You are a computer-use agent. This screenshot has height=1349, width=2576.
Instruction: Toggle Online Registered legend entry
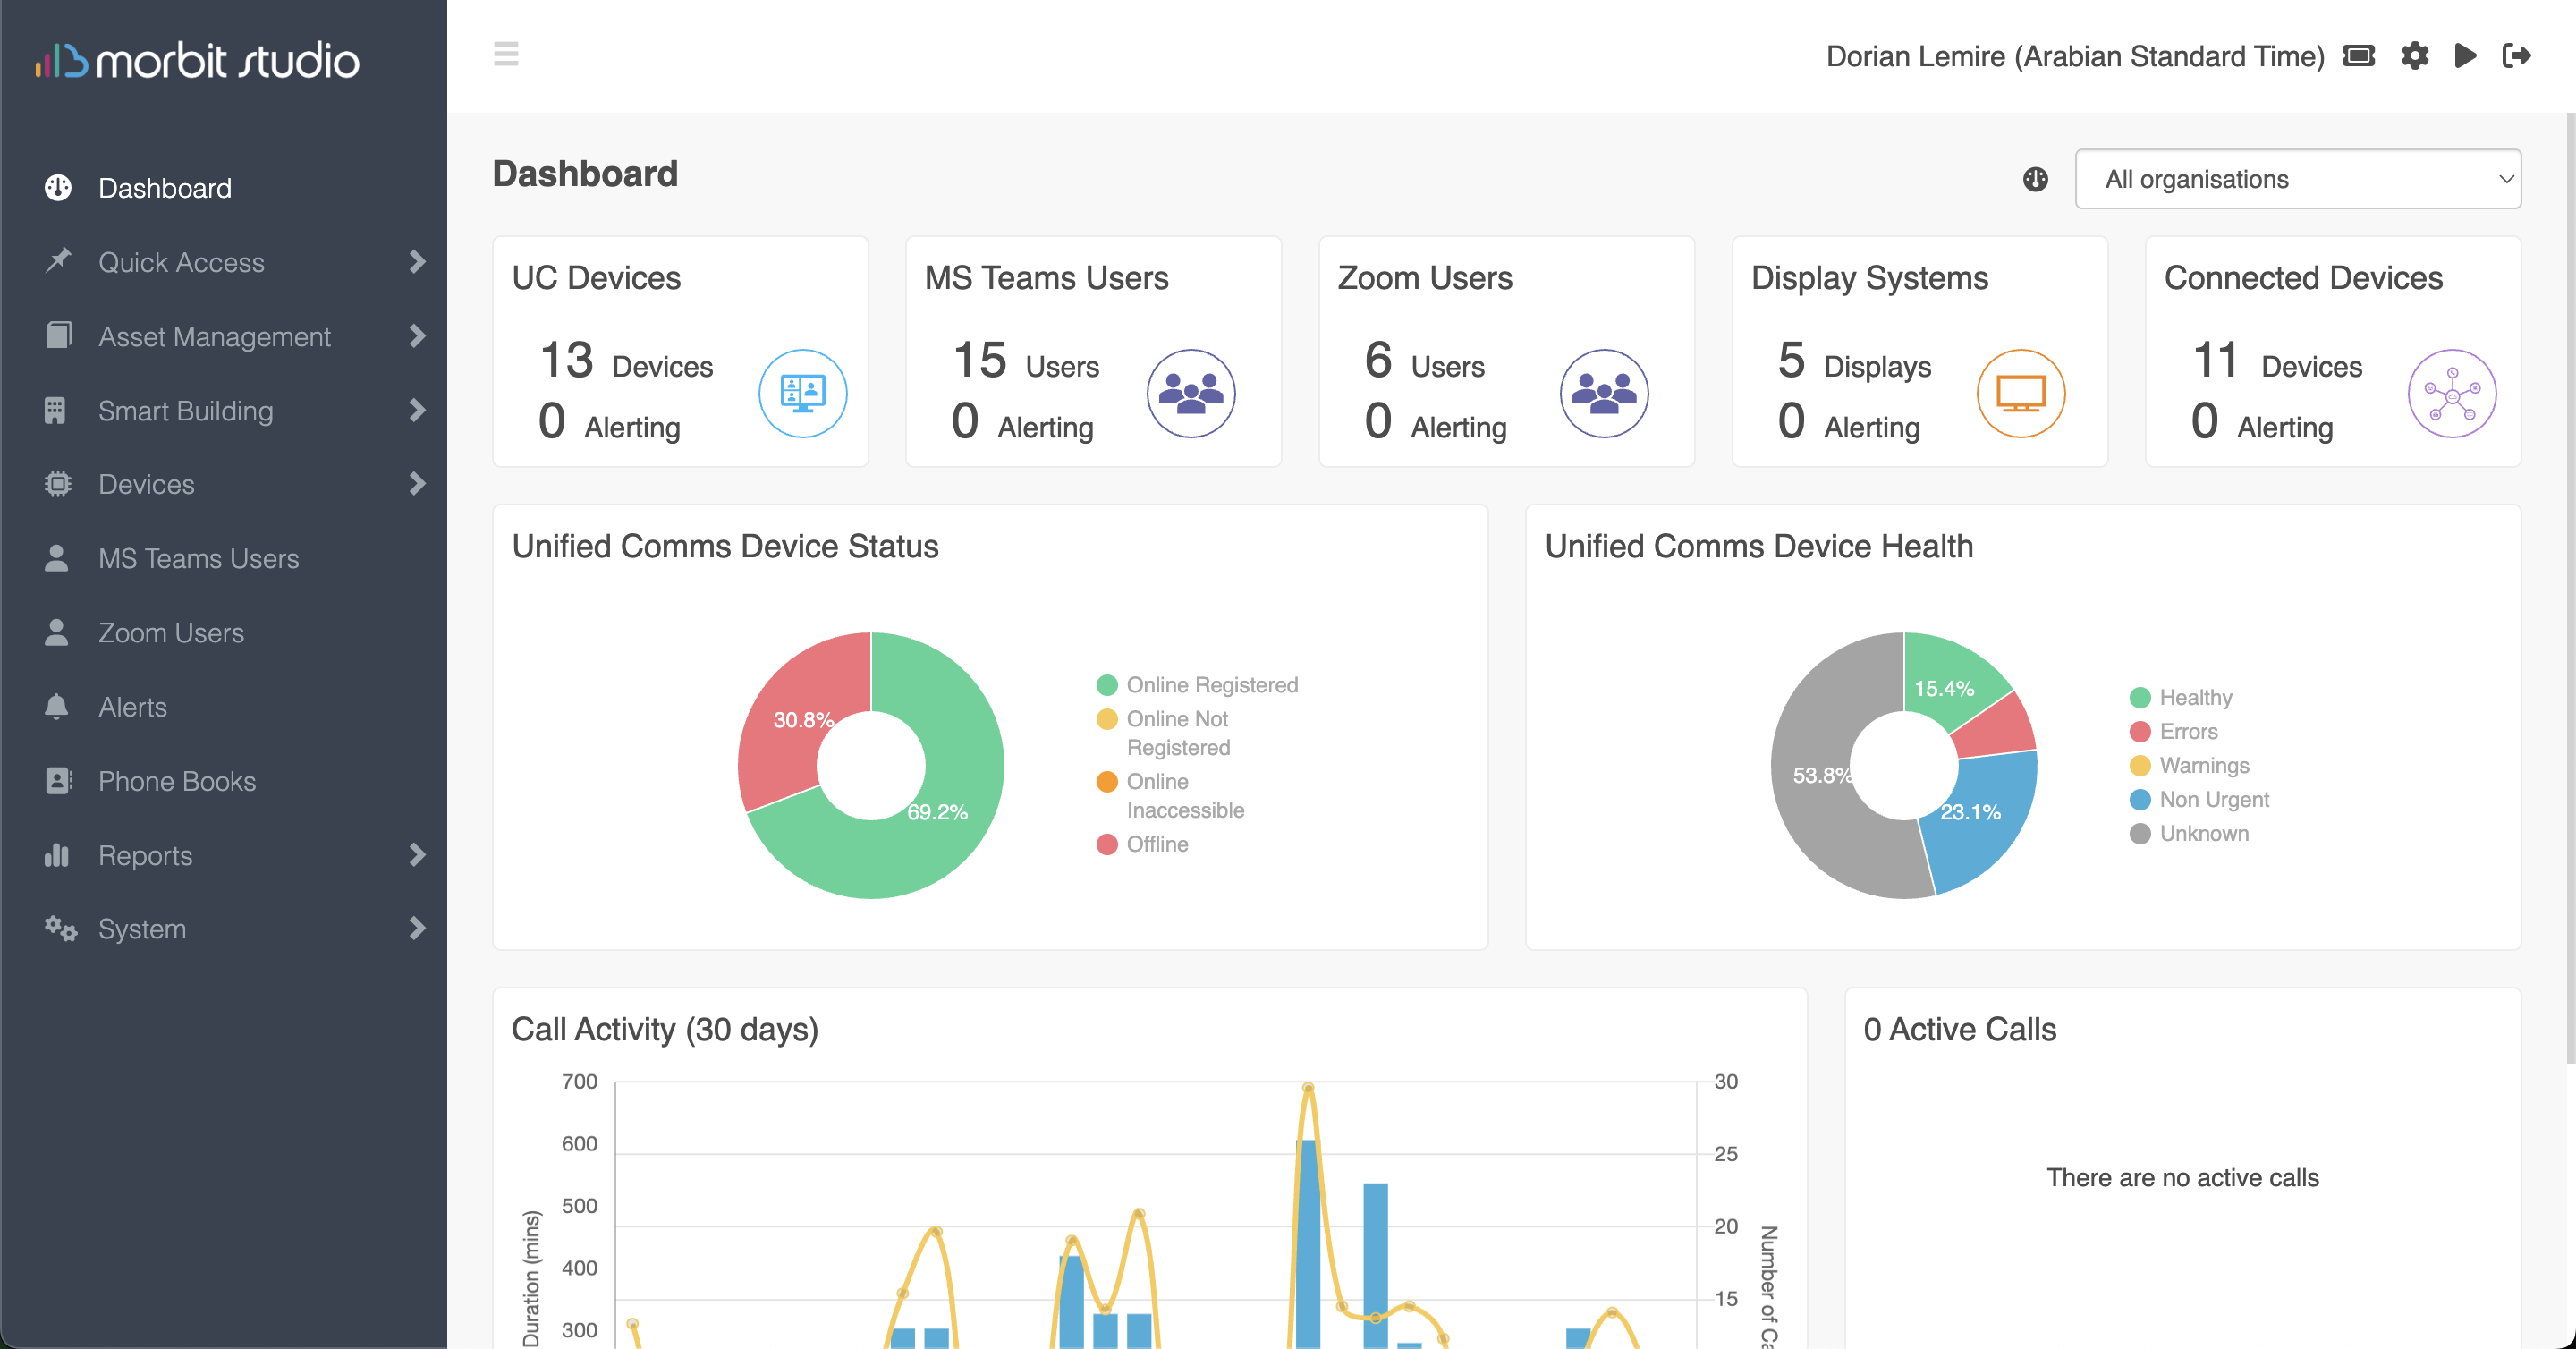(x=1197, y=685)
